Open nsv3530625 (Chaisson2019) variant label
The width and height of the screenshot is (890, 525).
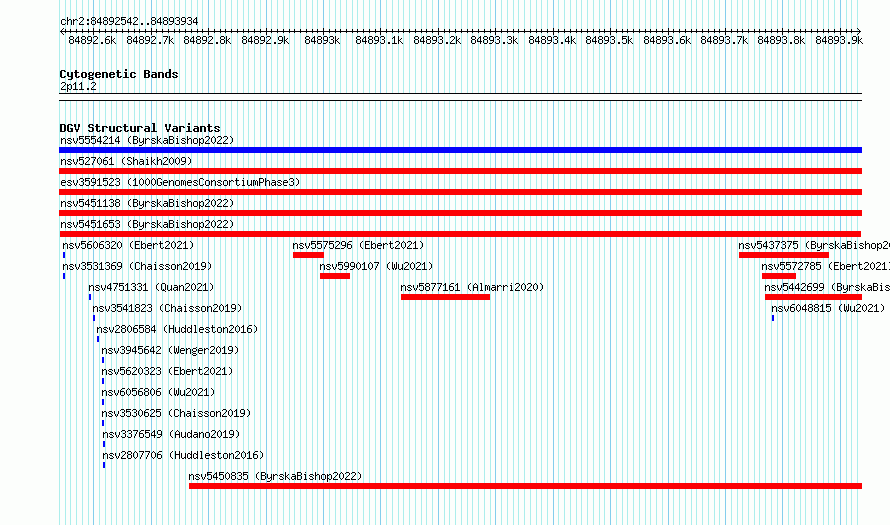[x=176, y=413]
